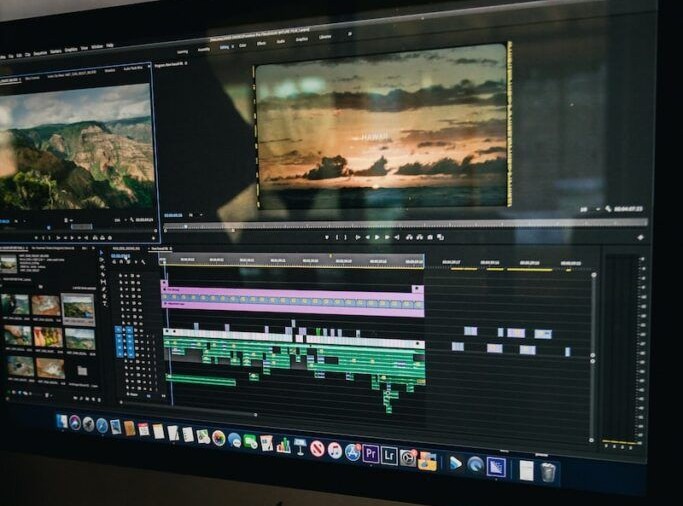
Task: Select the first thumbnail in Project panel
Action: [16, 304]
